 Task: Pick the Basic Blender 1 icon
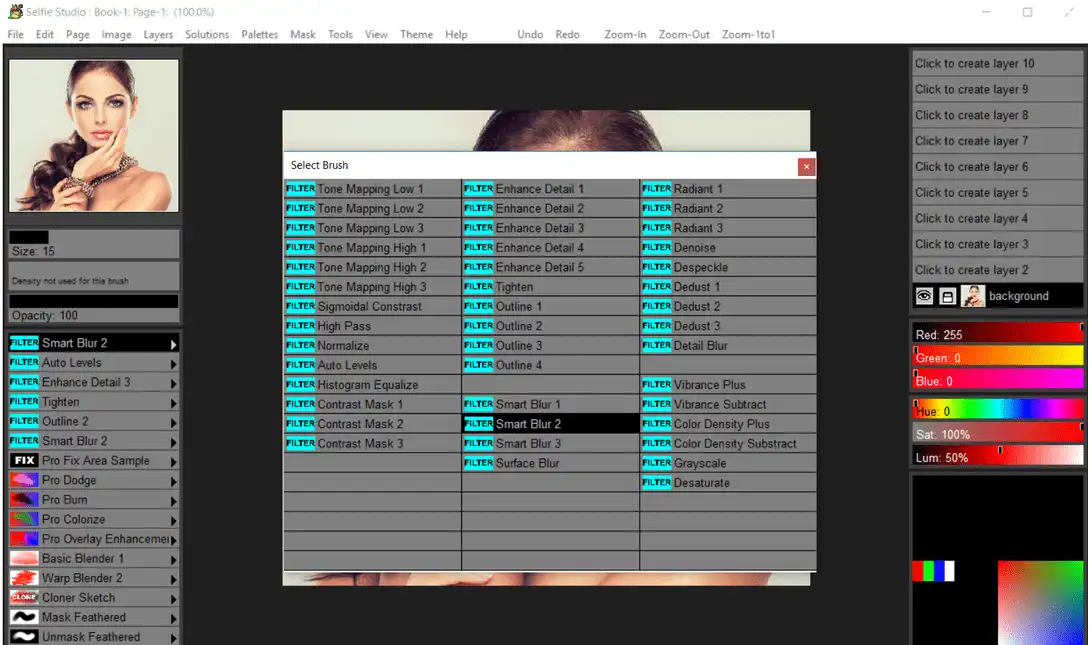pos(24,559)
